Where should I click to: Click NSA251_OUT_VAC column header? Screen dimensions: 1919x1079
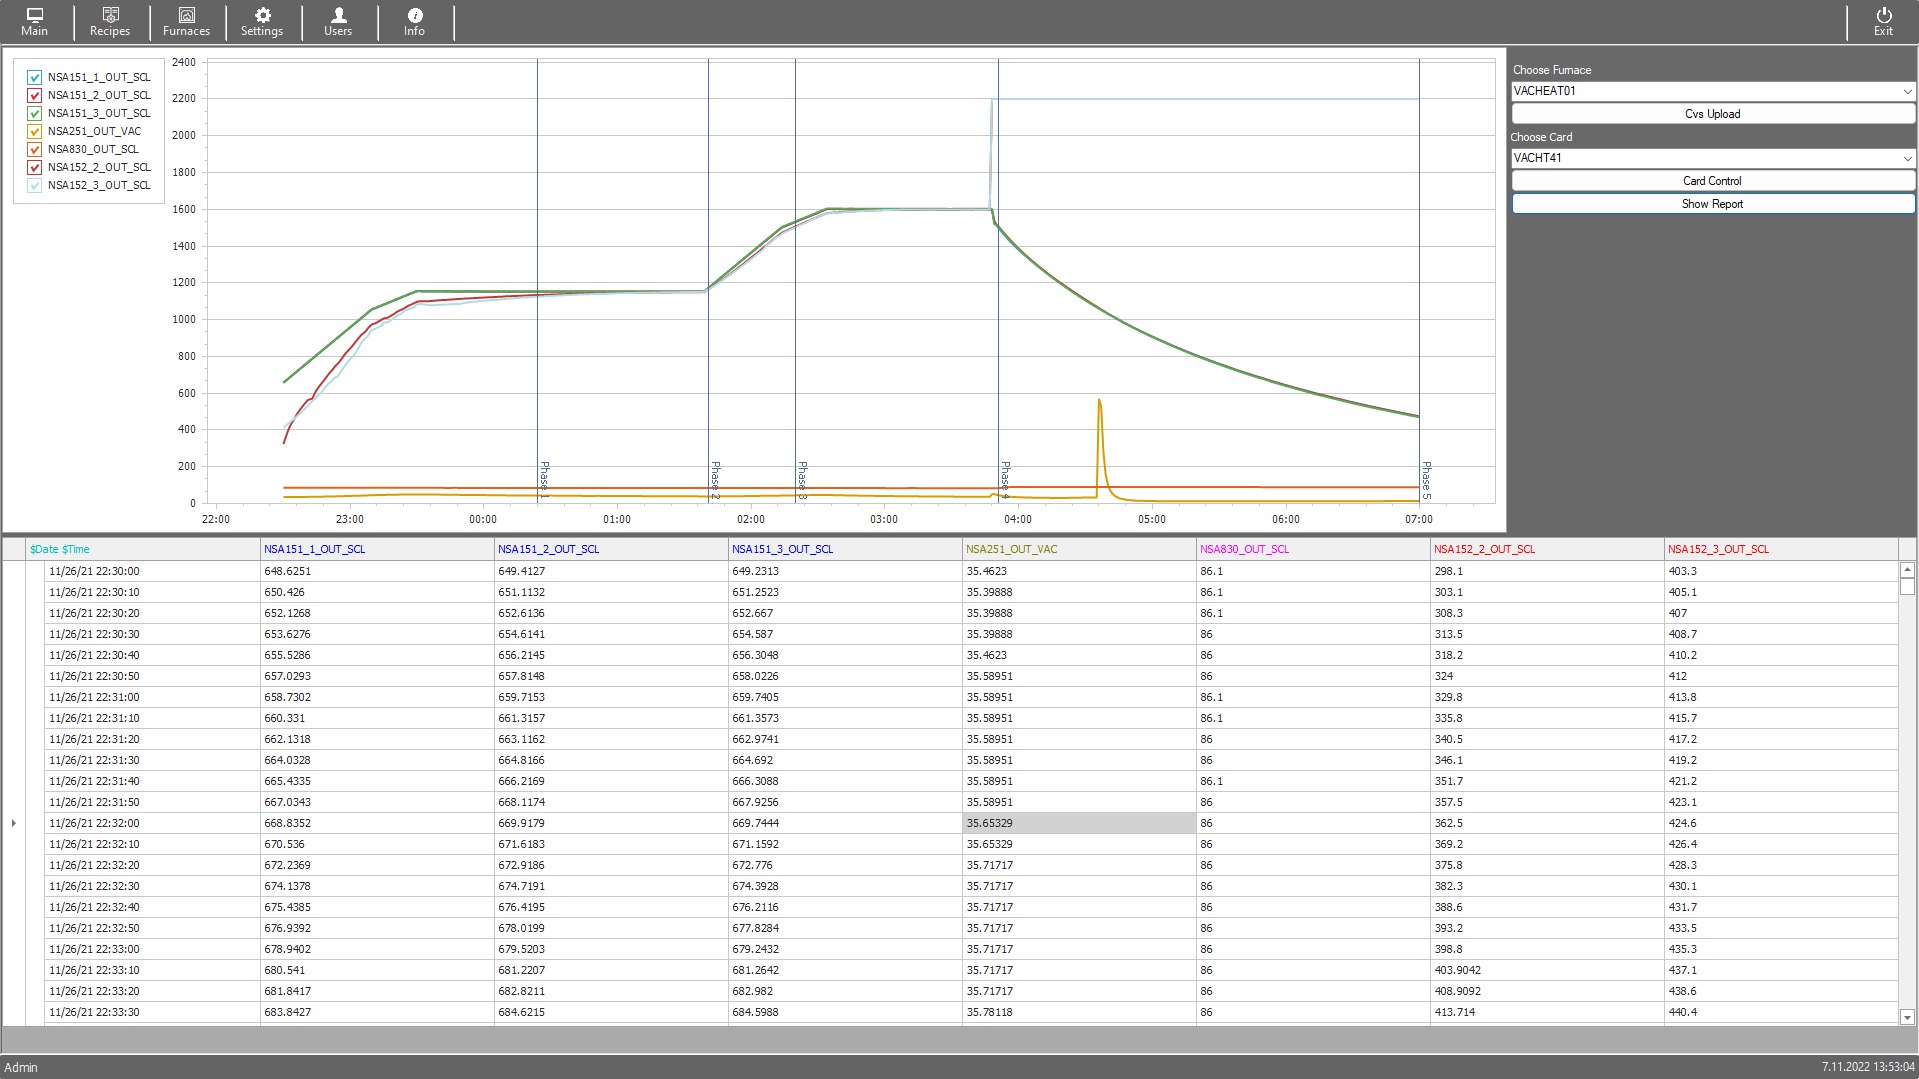point(1079,549)
